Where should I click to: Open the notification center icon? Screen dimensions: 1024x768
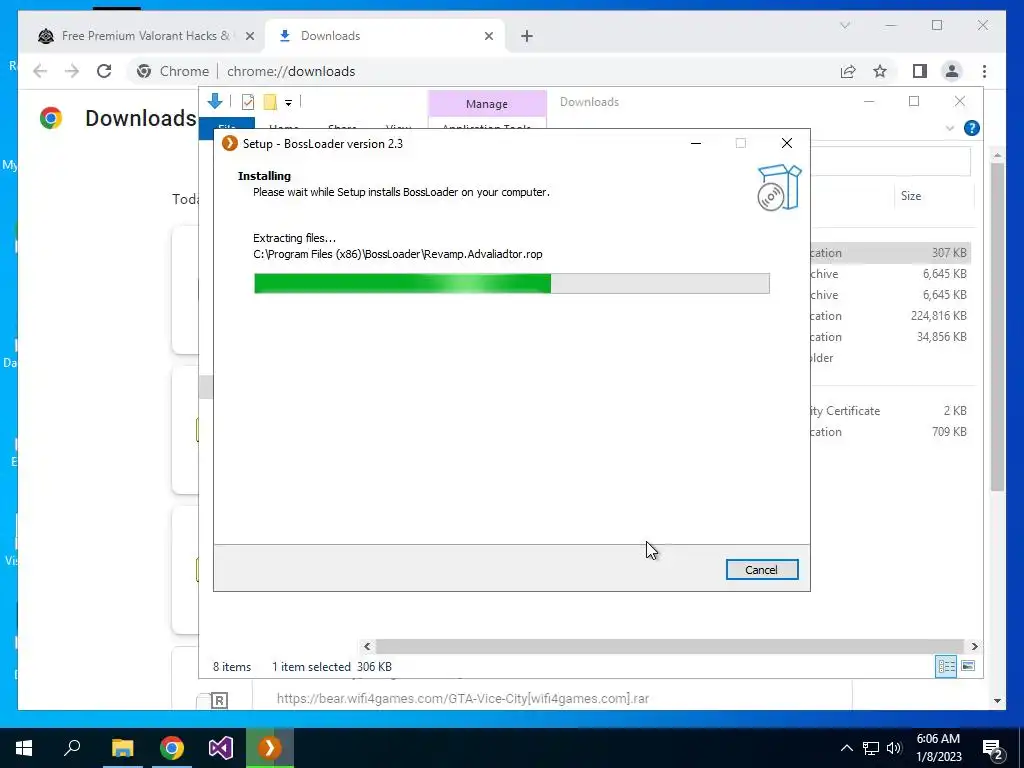[993, 748]
